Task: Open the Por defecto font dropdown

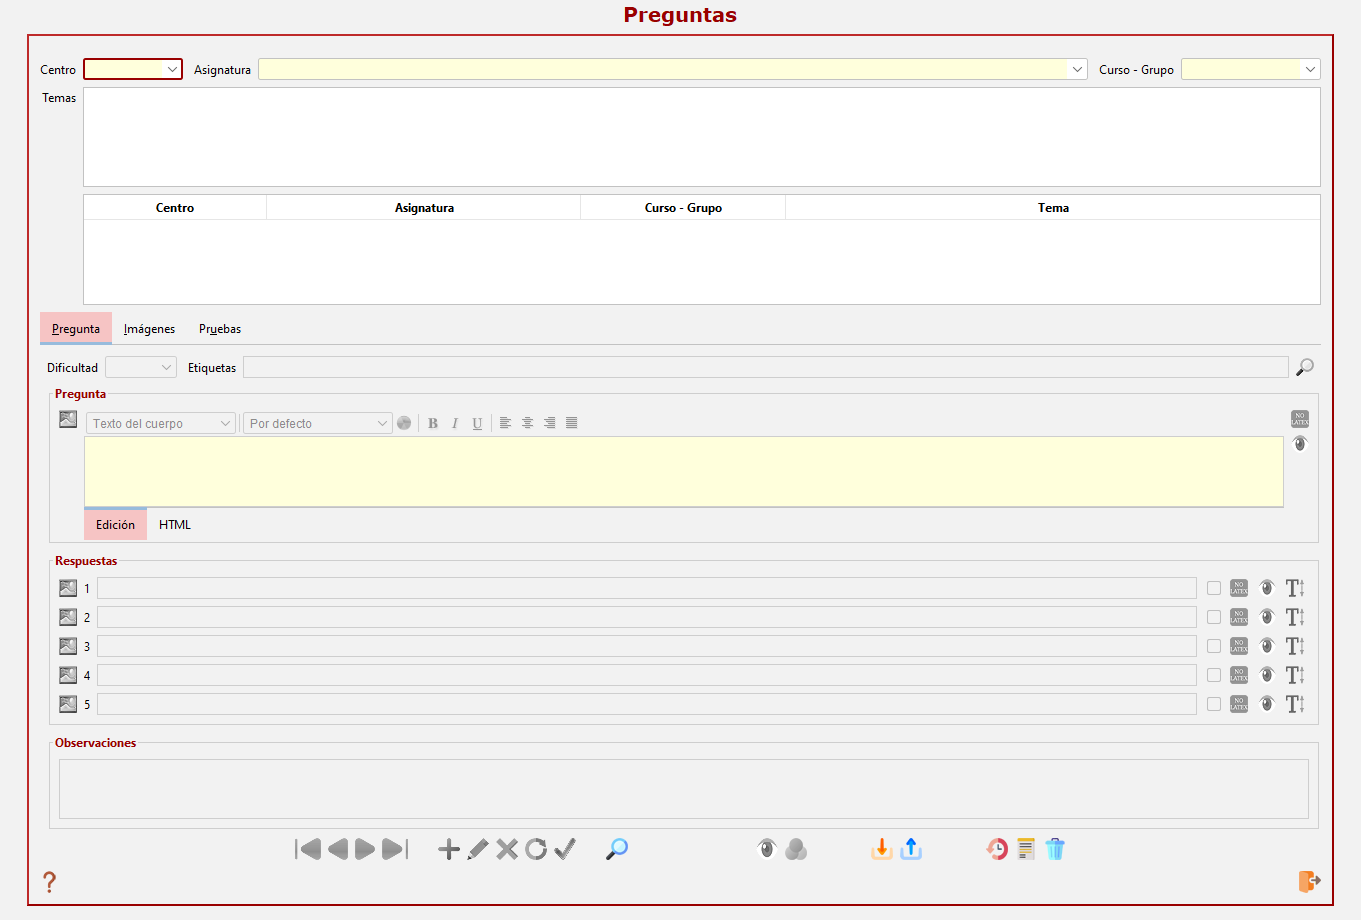Action: tap(318, 423)
